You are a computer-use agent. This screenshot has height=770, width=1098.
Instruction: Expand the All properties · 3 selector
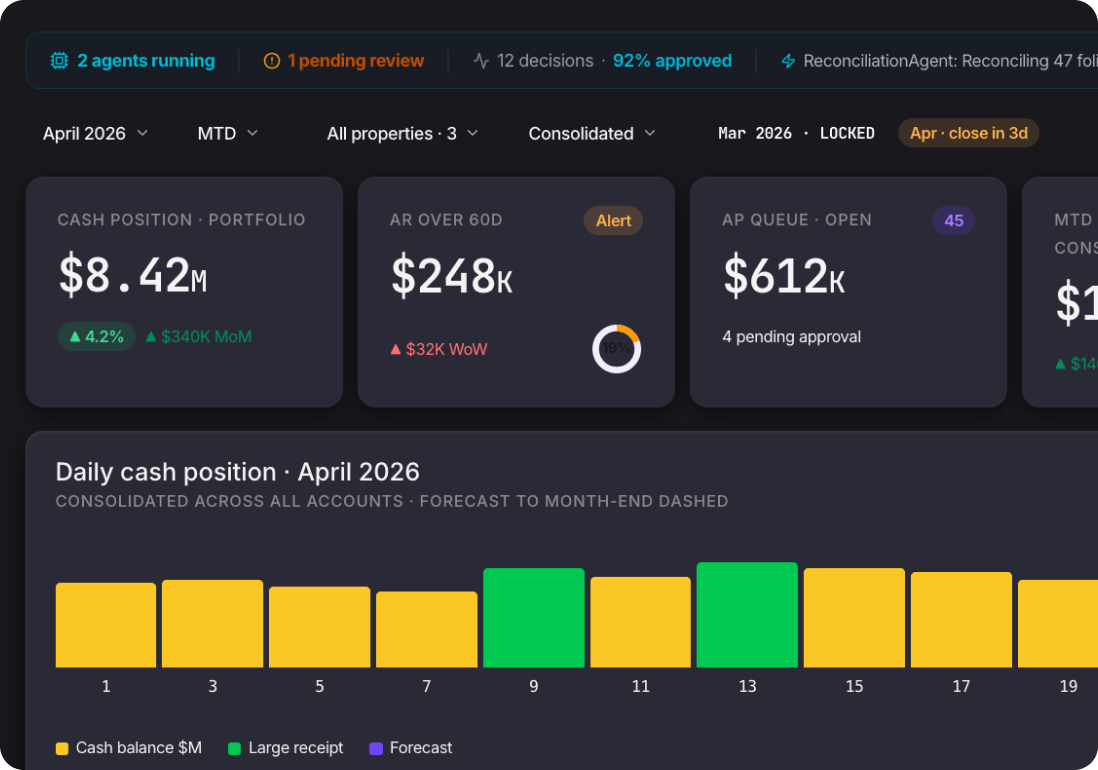click(x=403, y=133)
